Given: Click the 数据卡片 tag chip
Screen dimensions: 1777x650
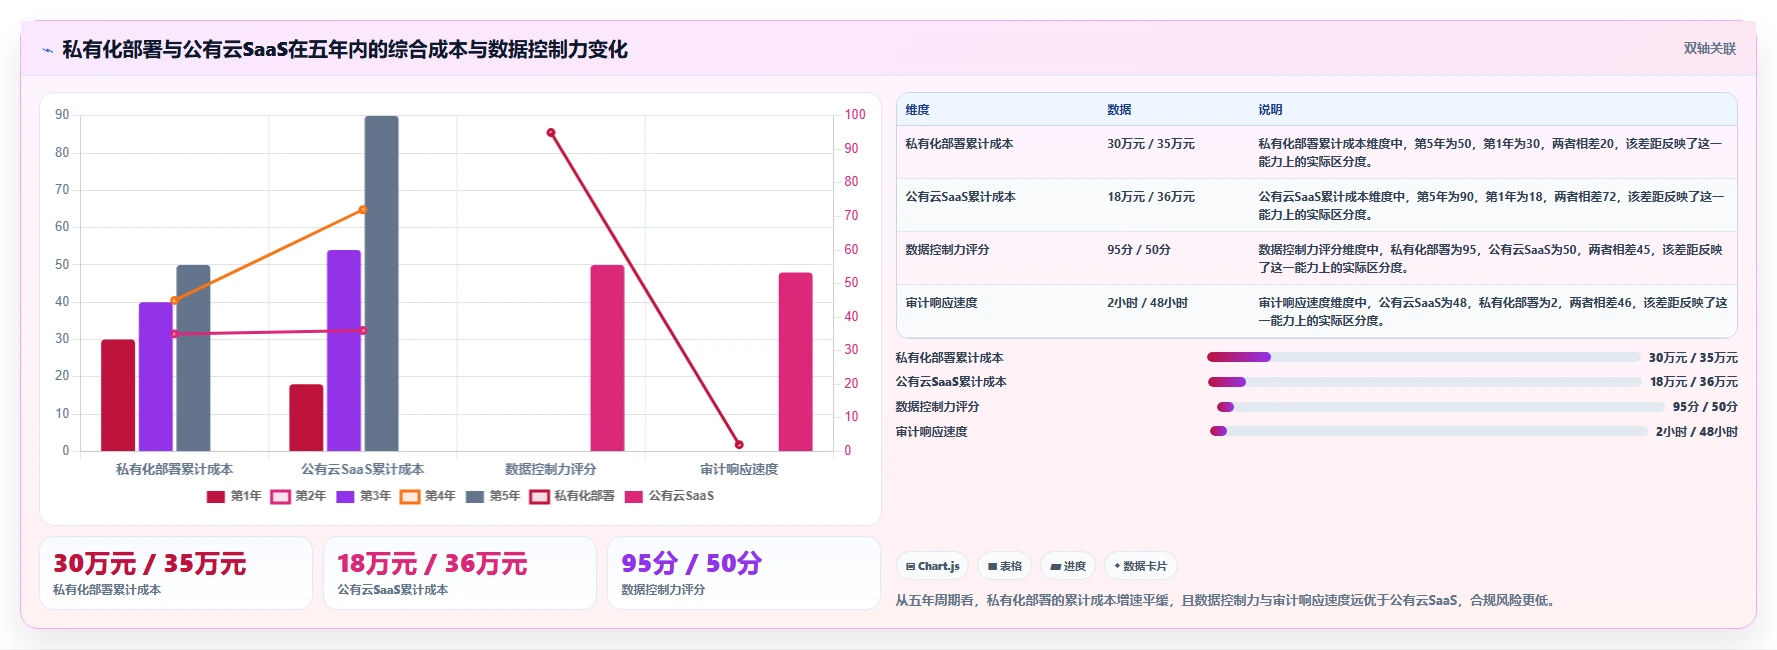Looking at the screenshot, I should (x=1141, y=566).
